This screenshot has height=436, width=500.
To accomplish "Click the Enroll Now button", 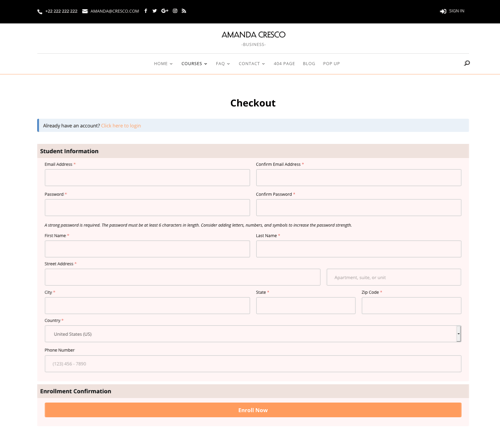I will click(253, 410).
